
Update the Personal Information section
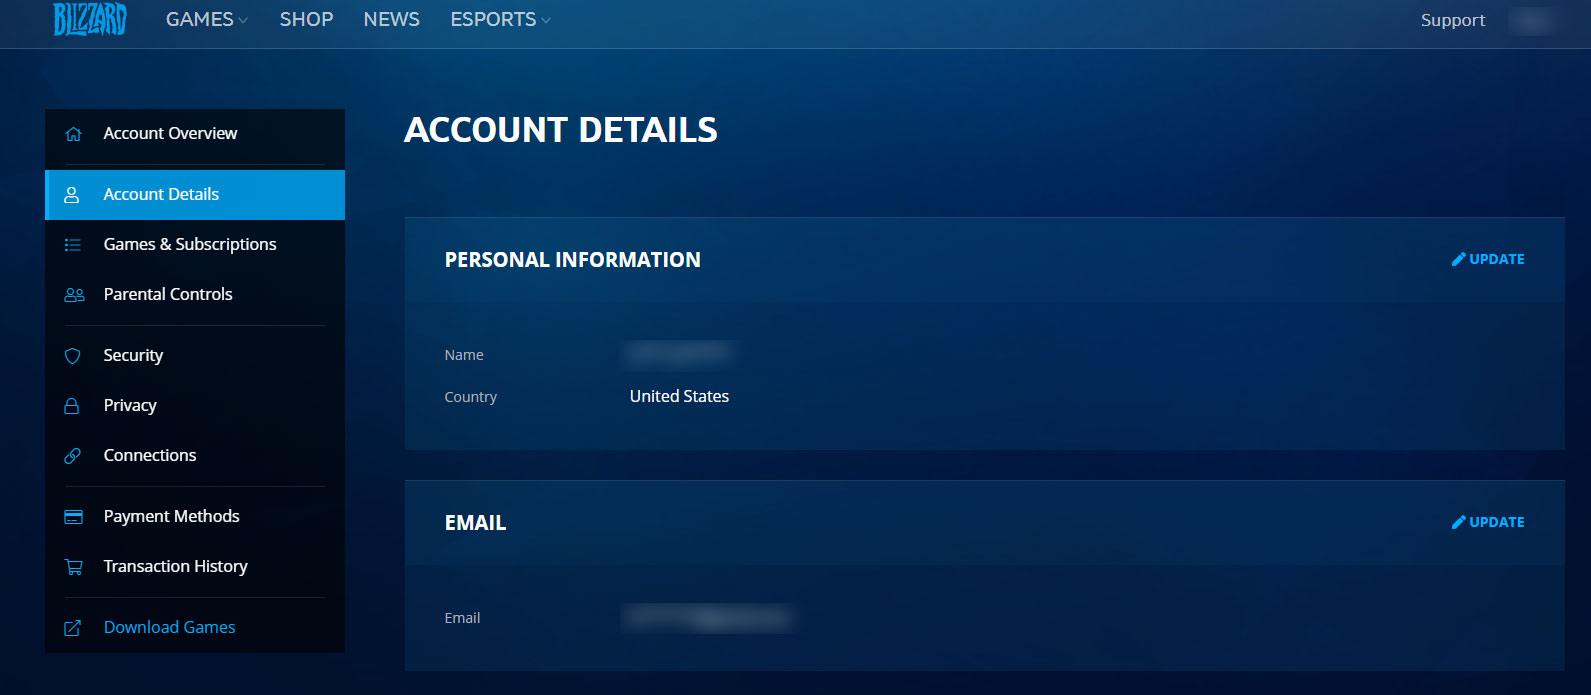[x=1488, y=259]
